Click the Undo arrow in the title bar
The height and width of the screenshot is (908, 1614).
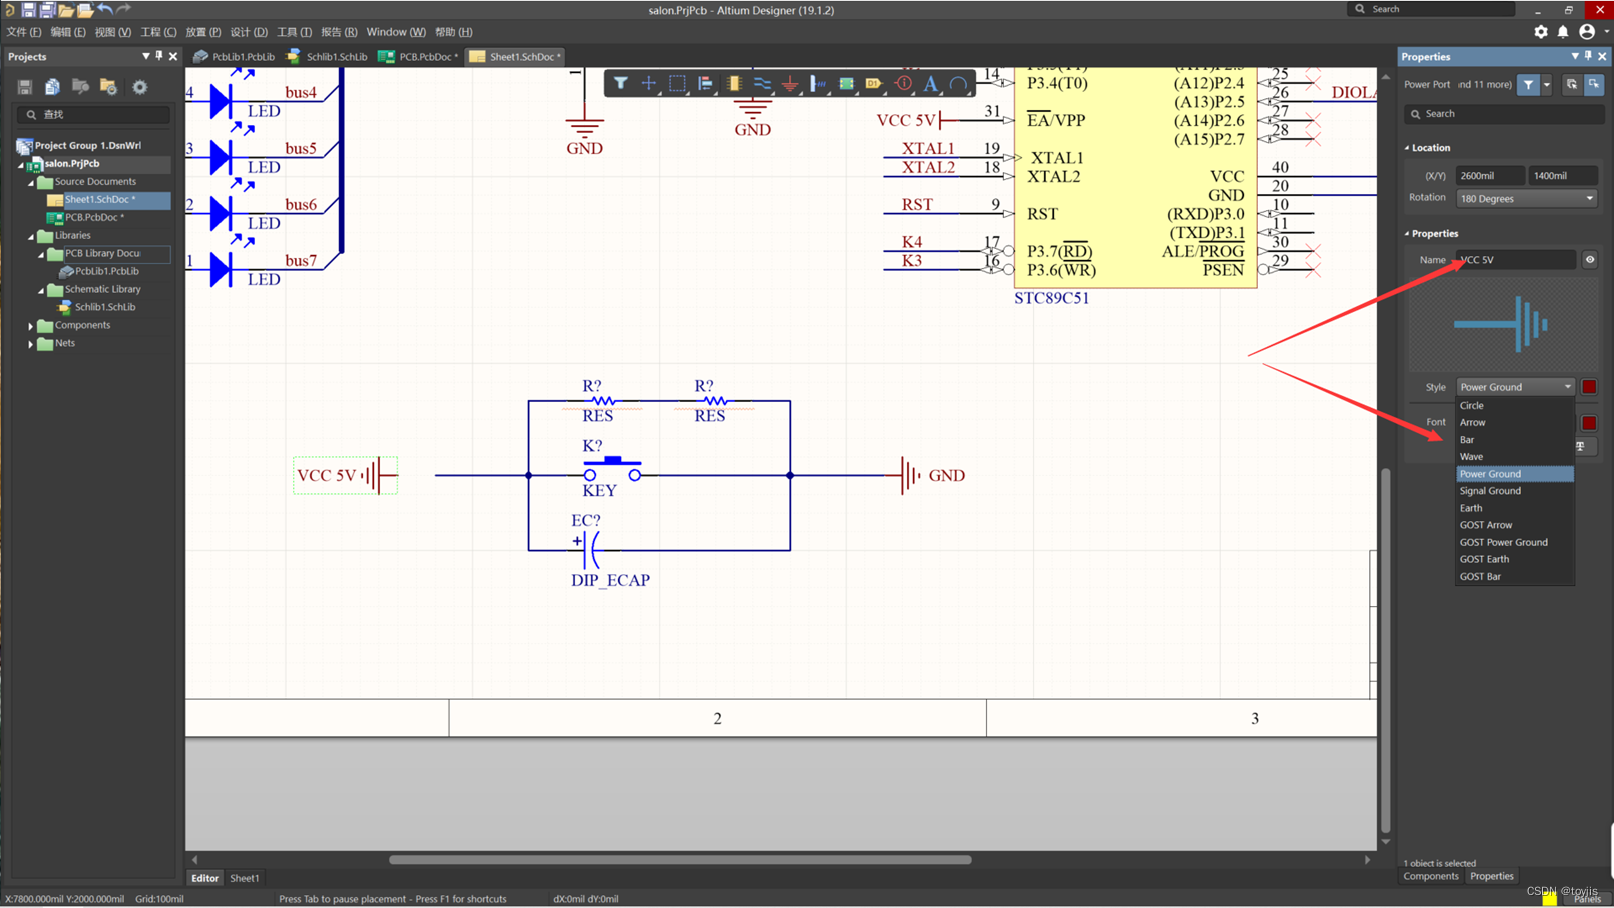104,10
